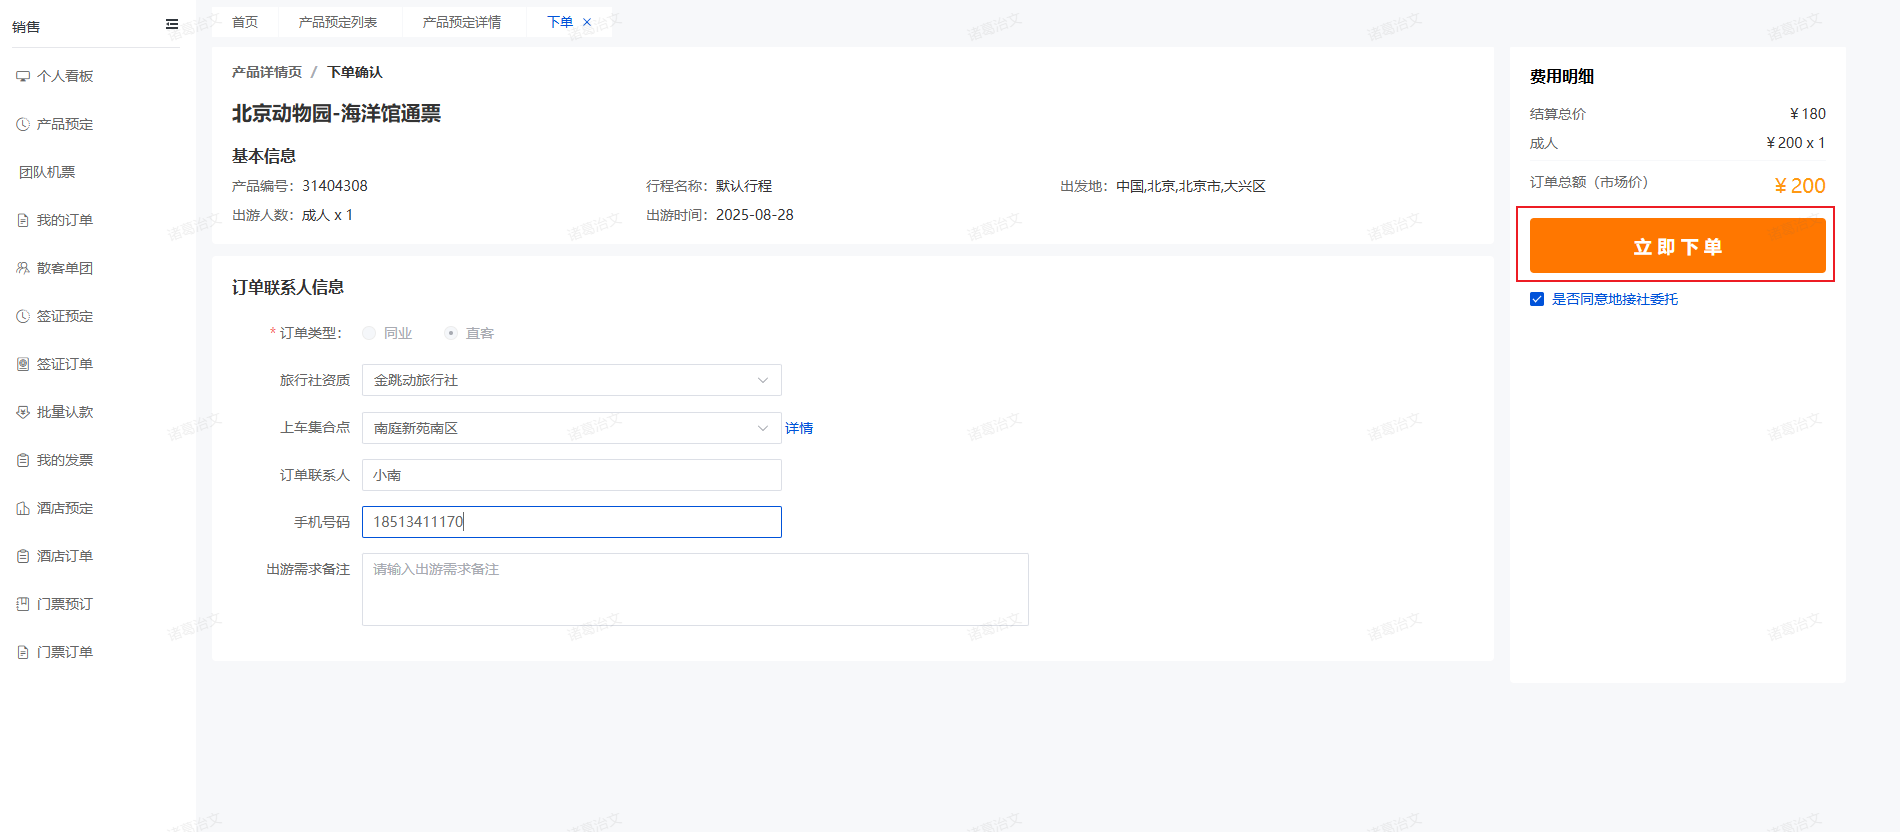Expand the 上车集合点 dropdown
The image size is (1900, 832).
click(x=571, y=428)
